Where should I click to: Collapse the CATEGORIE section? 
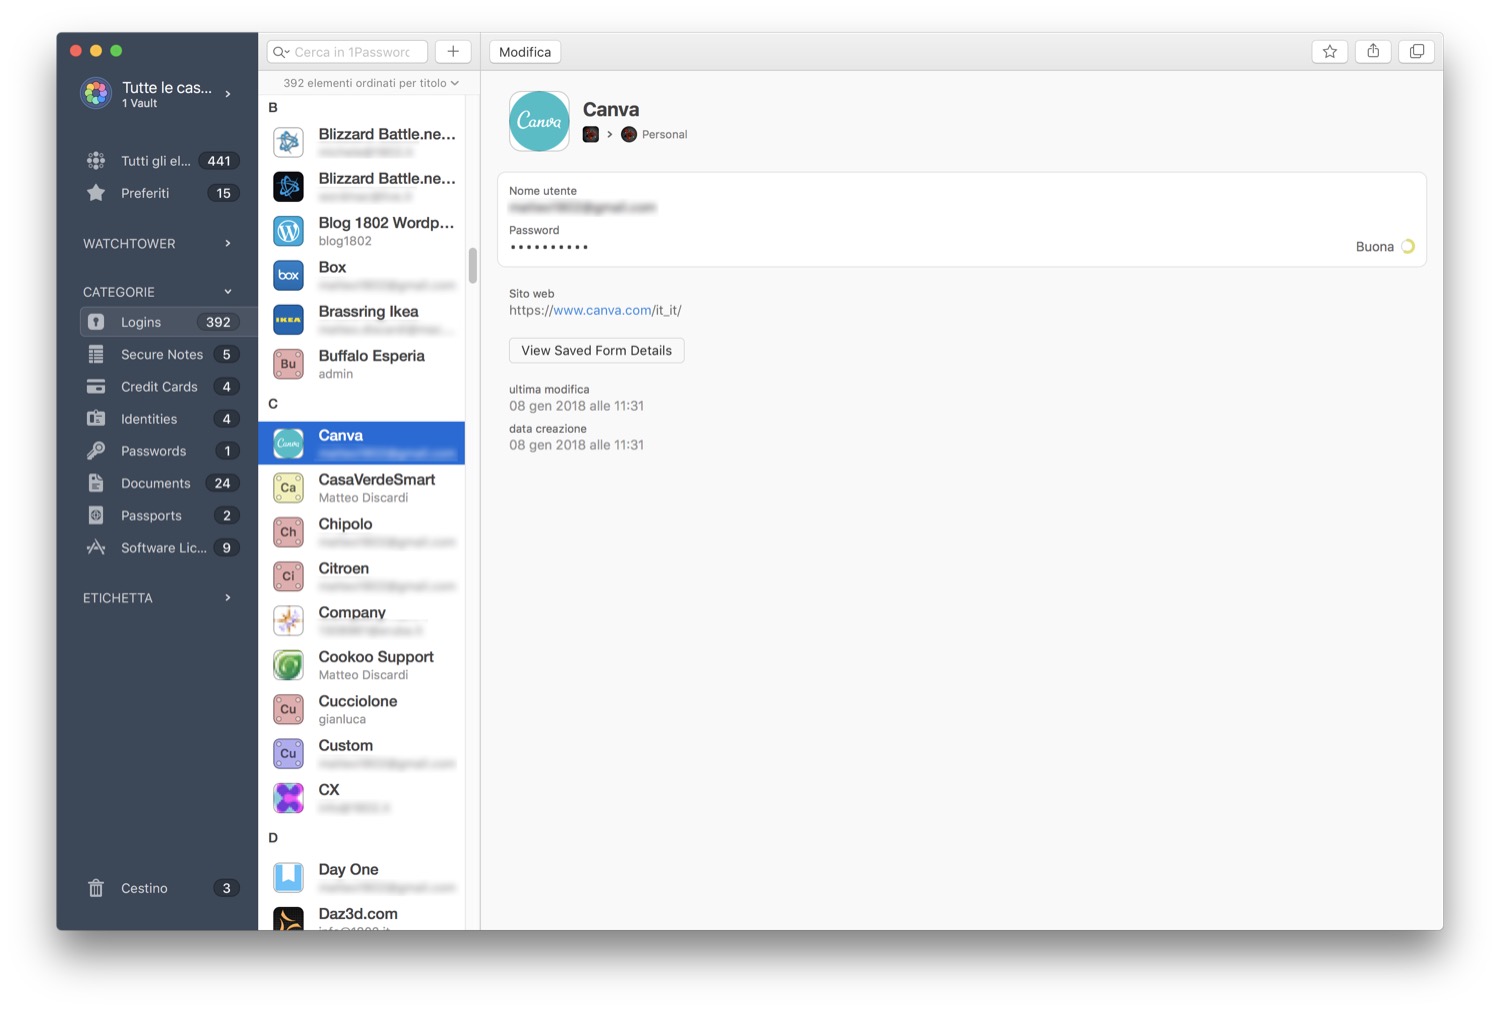click(229, 292)
